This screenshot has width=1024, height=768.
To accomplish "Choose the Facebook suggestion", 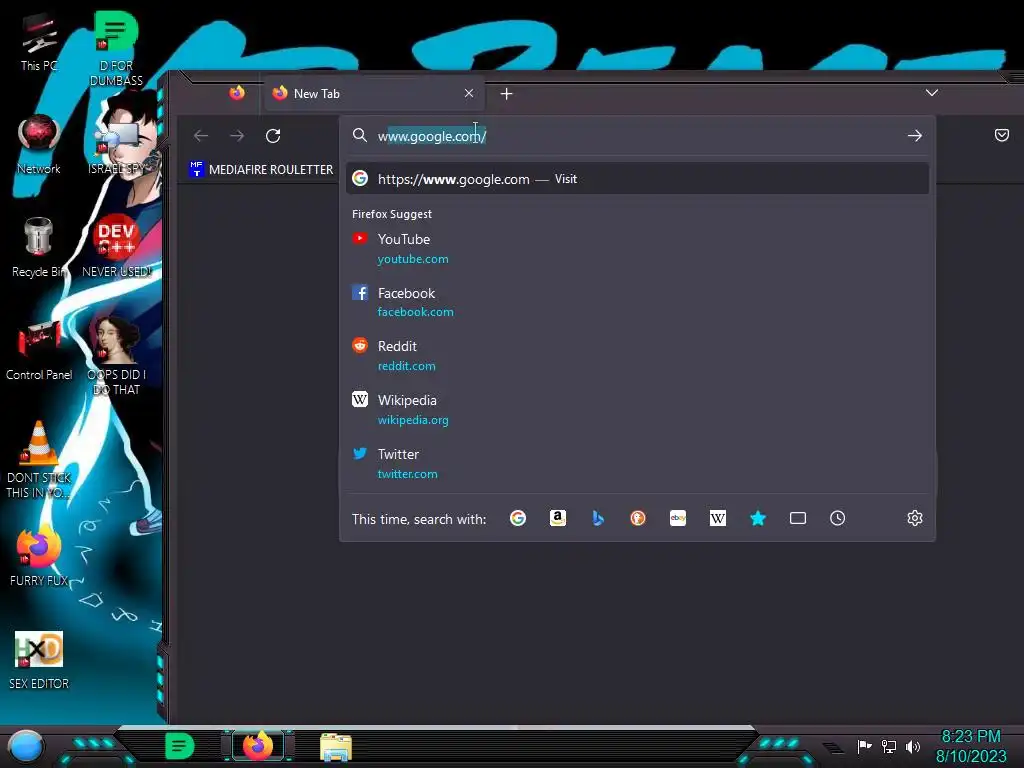I will click(x=637, y=302).
